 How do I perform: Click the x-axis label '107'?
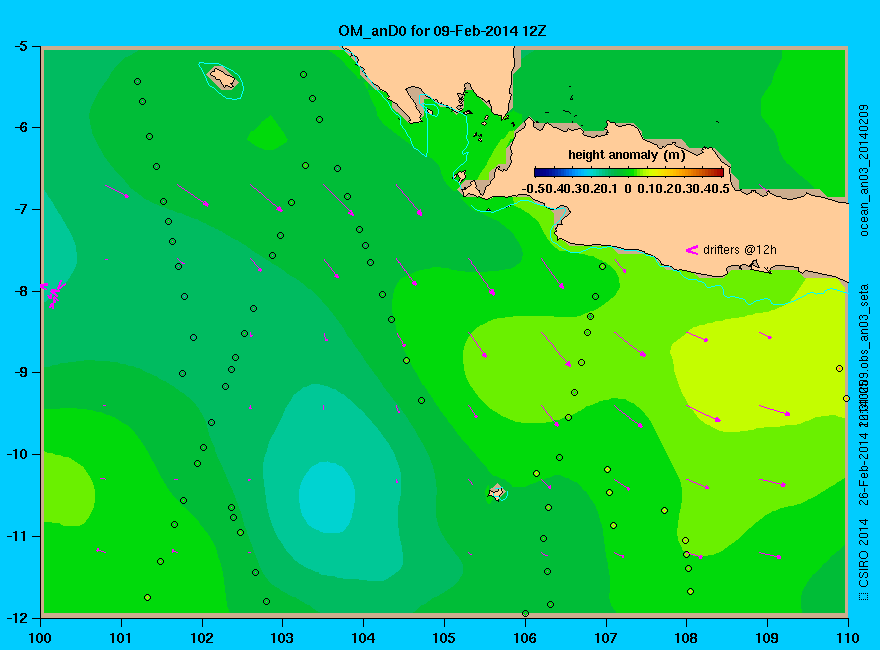[x=606, y=638]
